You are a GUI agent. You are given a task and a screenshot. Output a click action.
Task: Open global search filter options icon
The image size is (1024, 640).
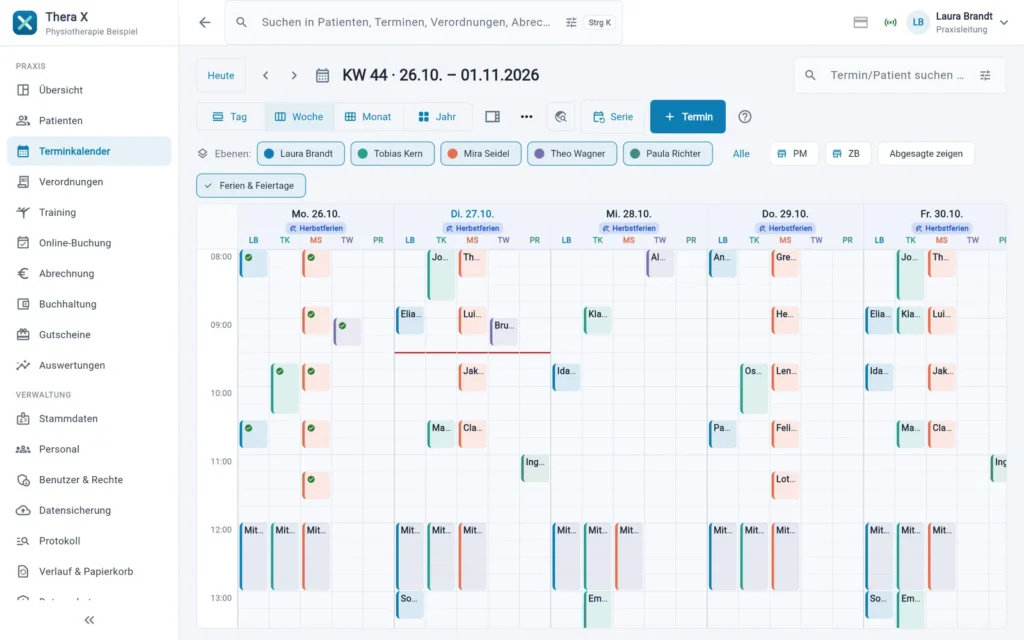point(571,22)
